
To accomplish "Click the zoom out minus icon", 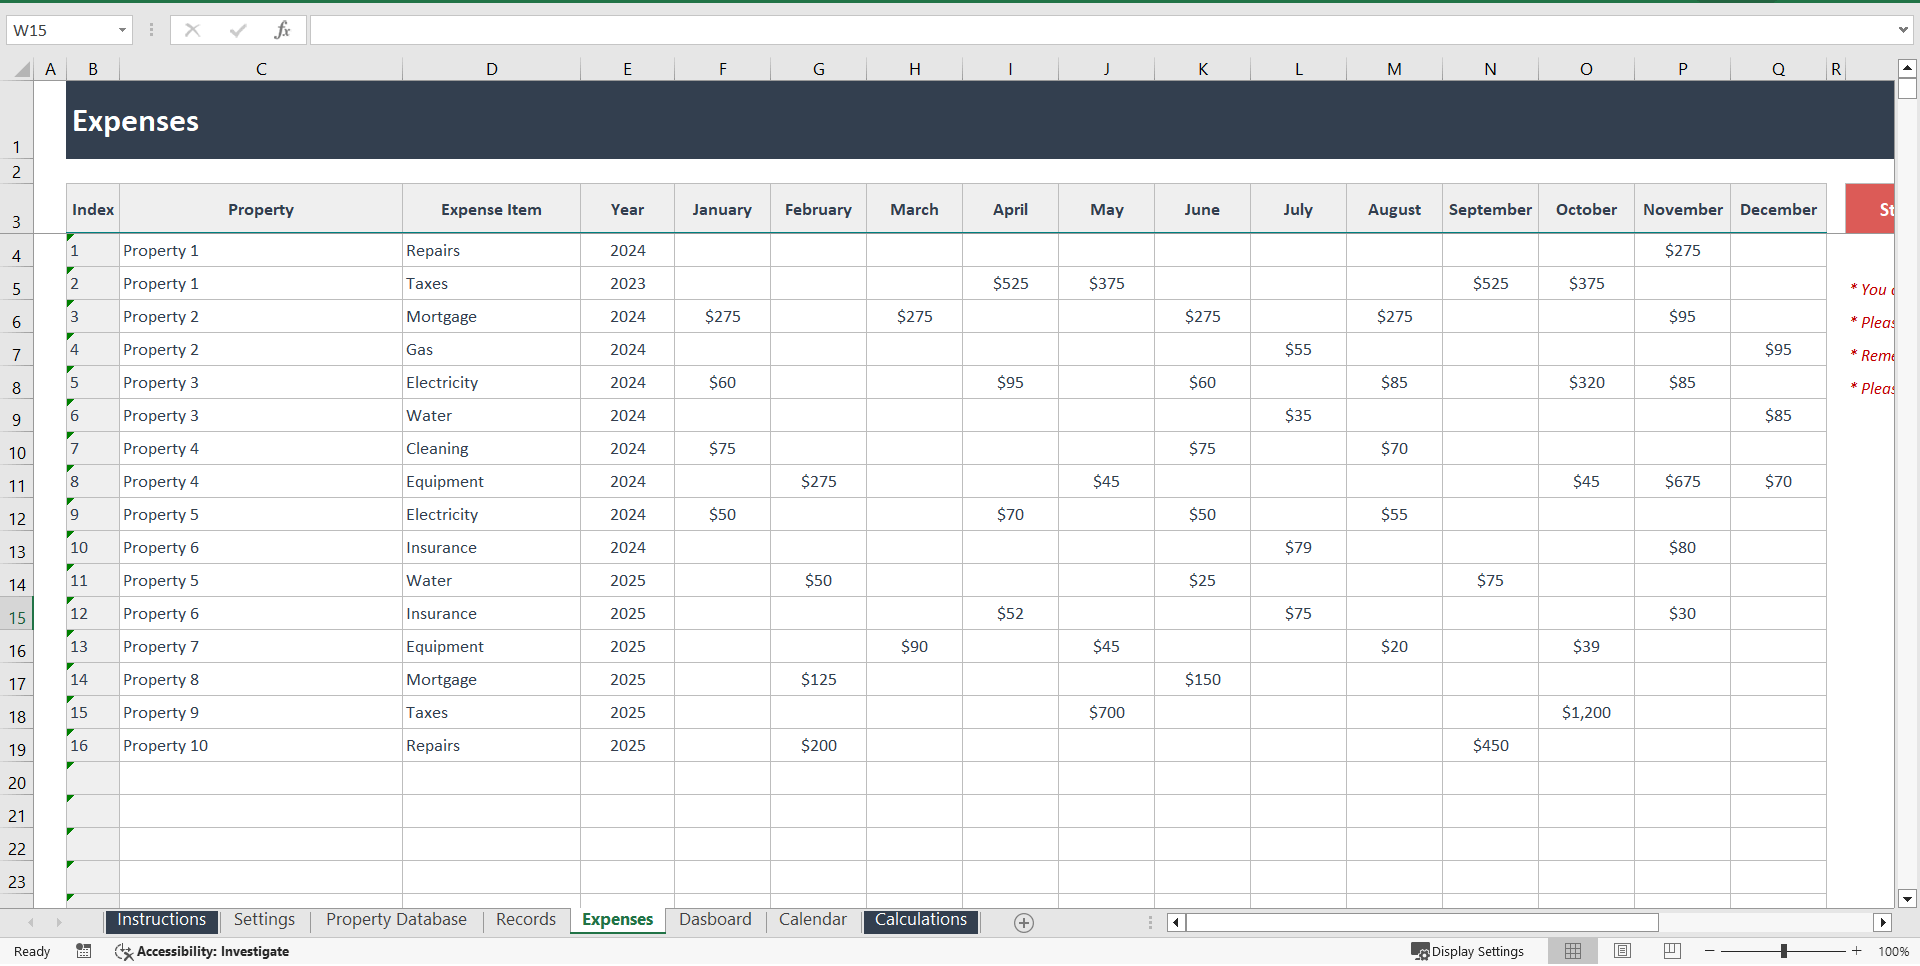I will [x=1710, y=951].
